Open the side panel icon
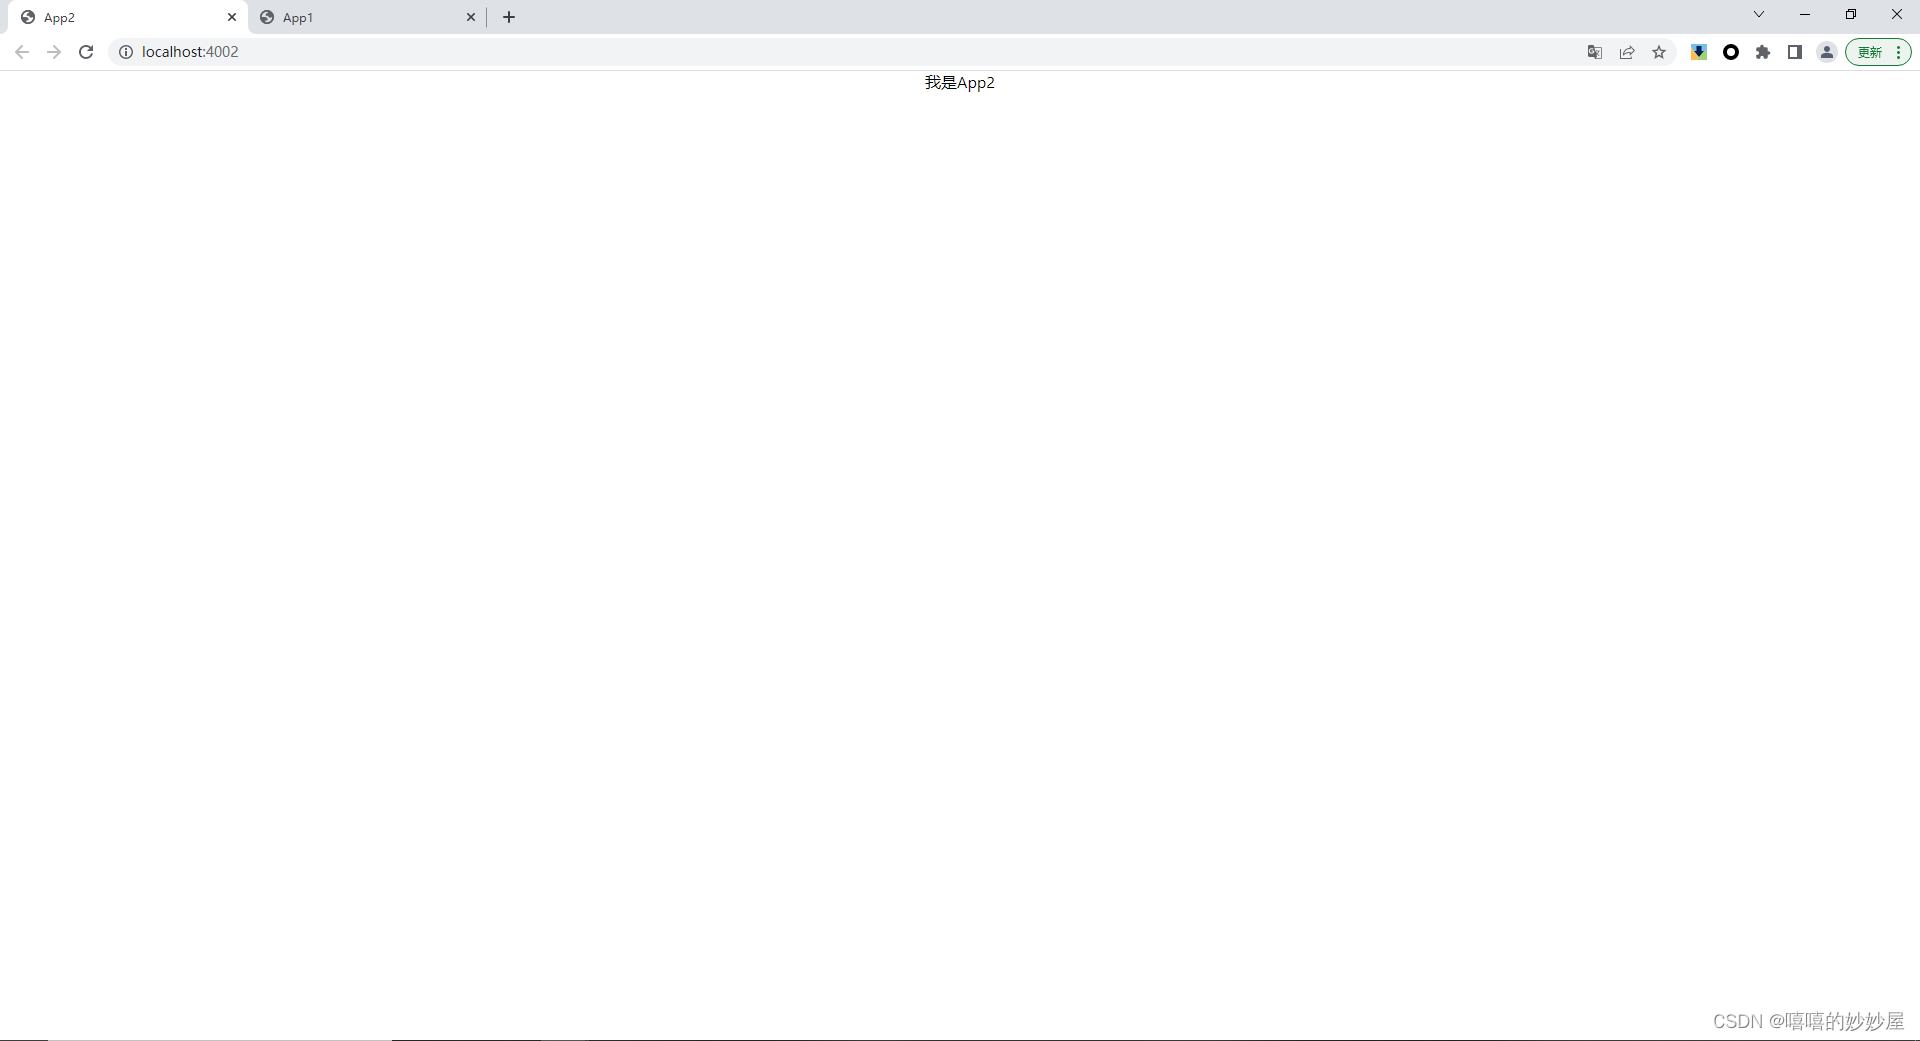The image size is (1920, 1041). pos(1795,52)
